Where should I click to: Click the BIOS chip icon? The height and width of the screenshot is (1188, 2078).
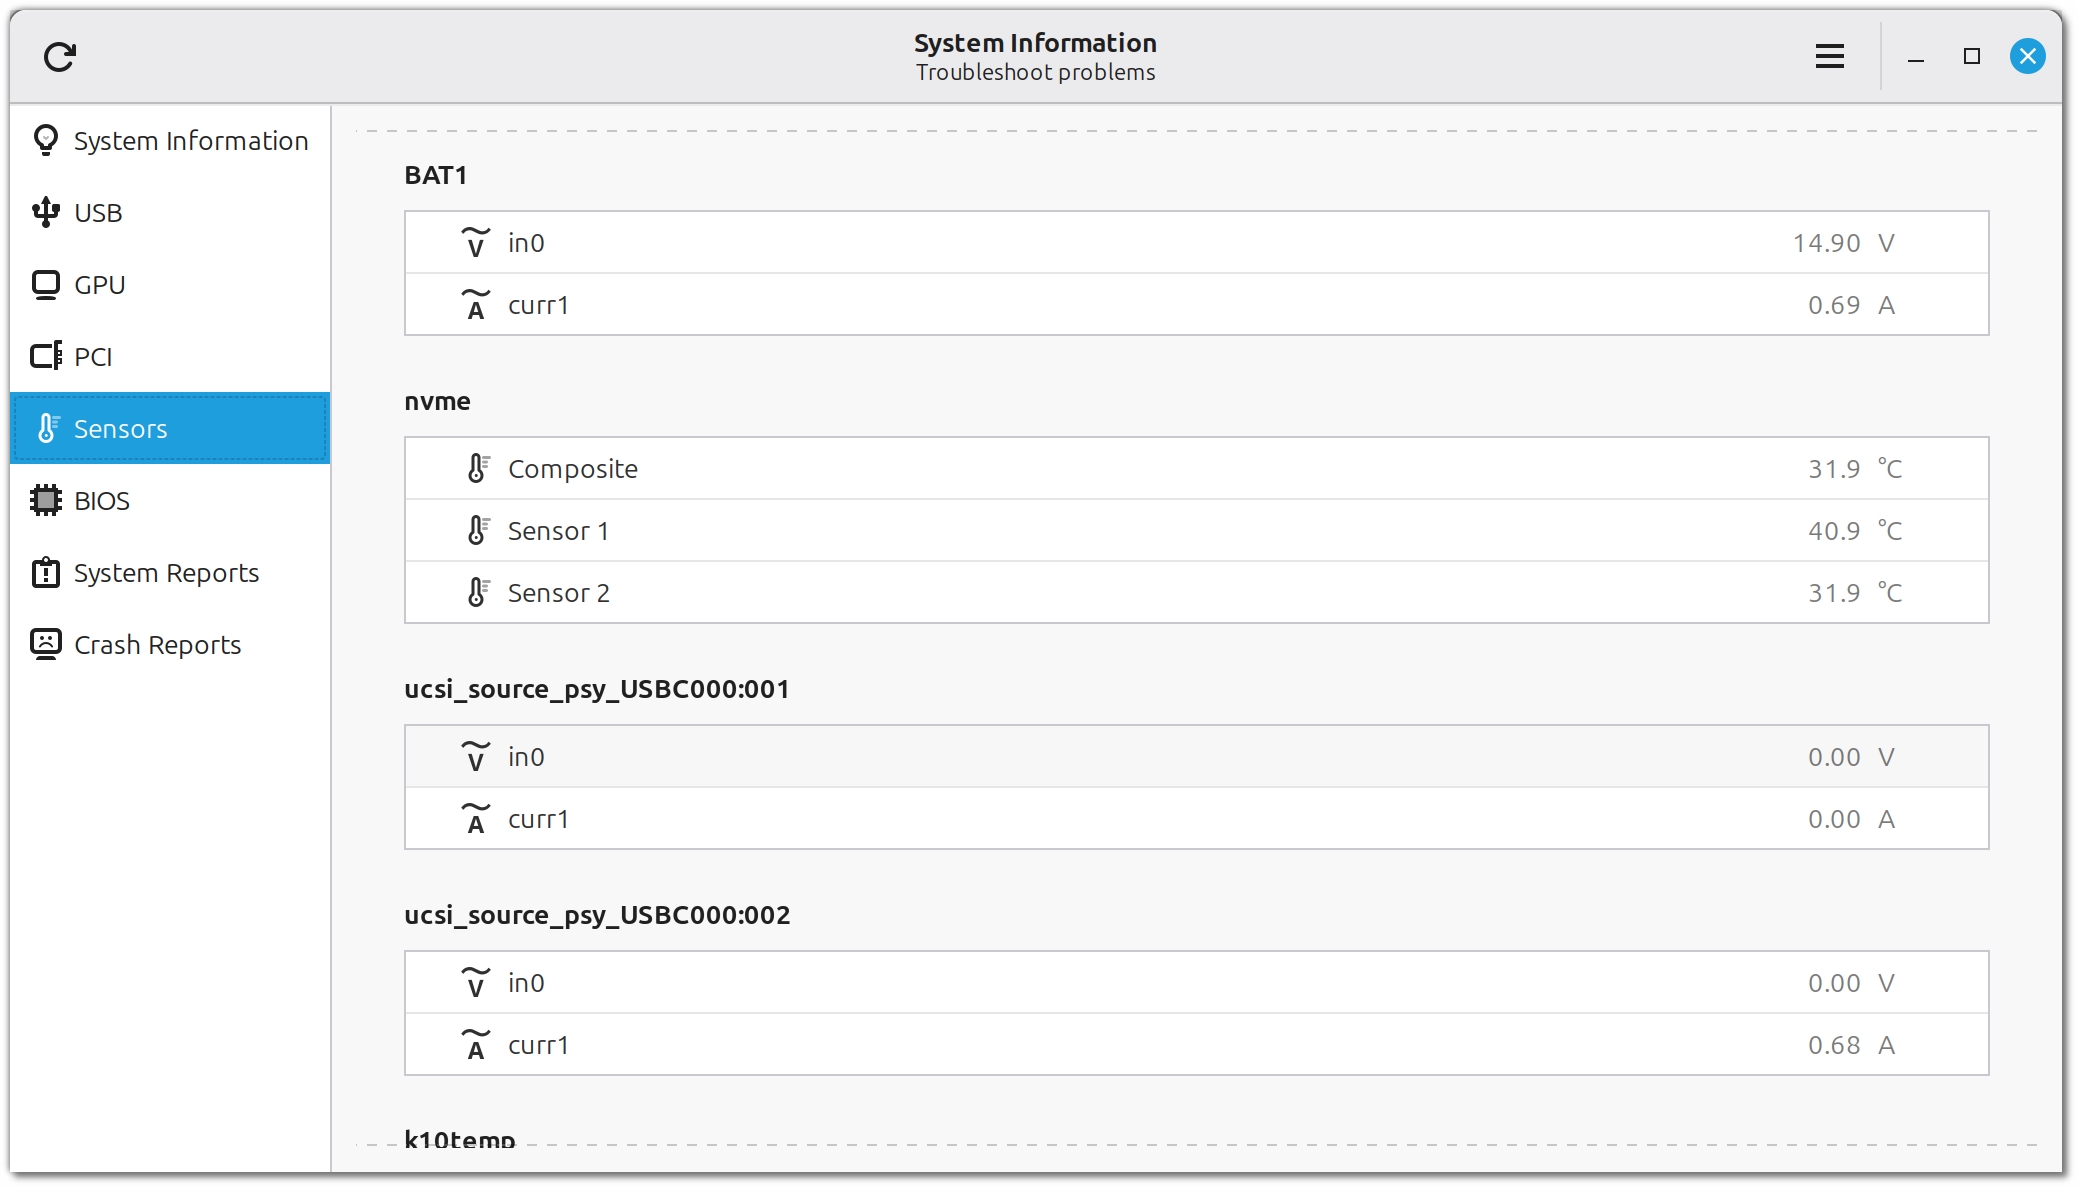45,500
